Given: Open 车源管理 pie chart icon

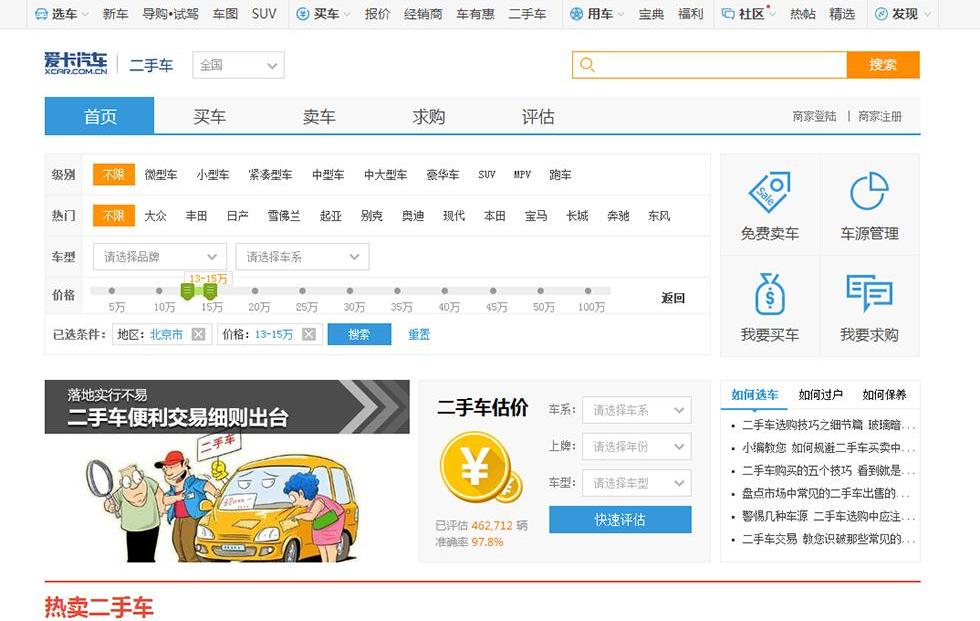Looking at the screenshot, I should pyautogui.click(x=869, y=192).
